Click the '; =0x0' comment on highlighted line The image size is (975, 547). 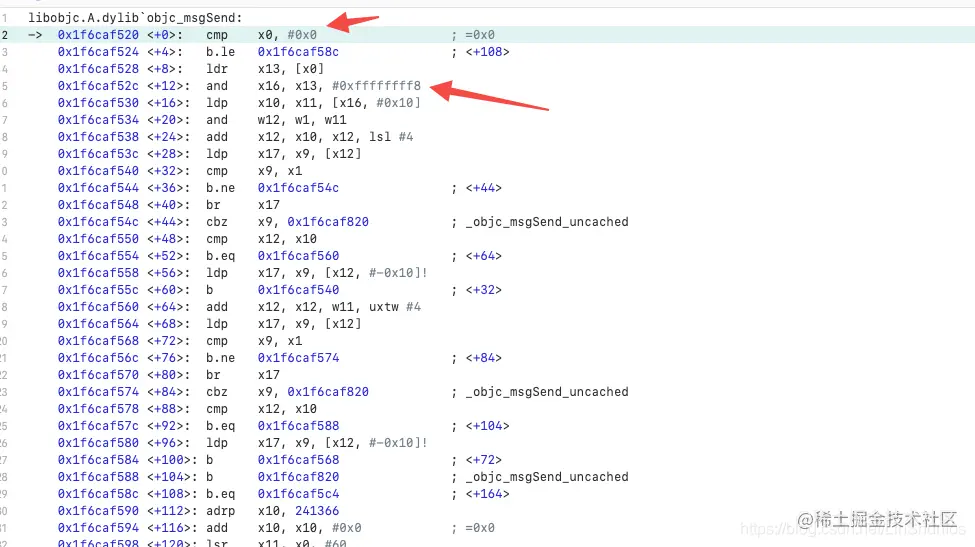[x=473, y=35]
